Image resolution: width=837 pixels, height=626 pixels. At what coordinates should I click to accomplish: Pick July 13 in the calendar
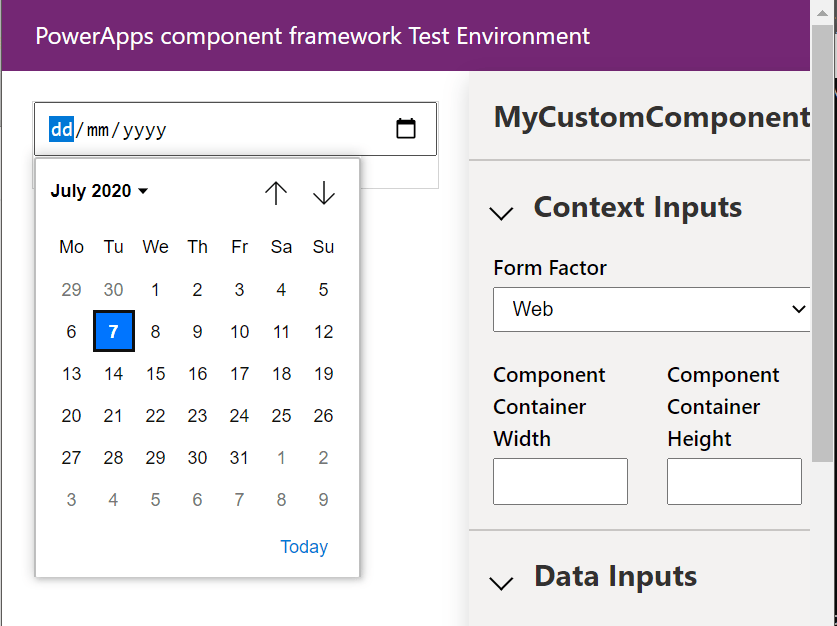(72, 374)
